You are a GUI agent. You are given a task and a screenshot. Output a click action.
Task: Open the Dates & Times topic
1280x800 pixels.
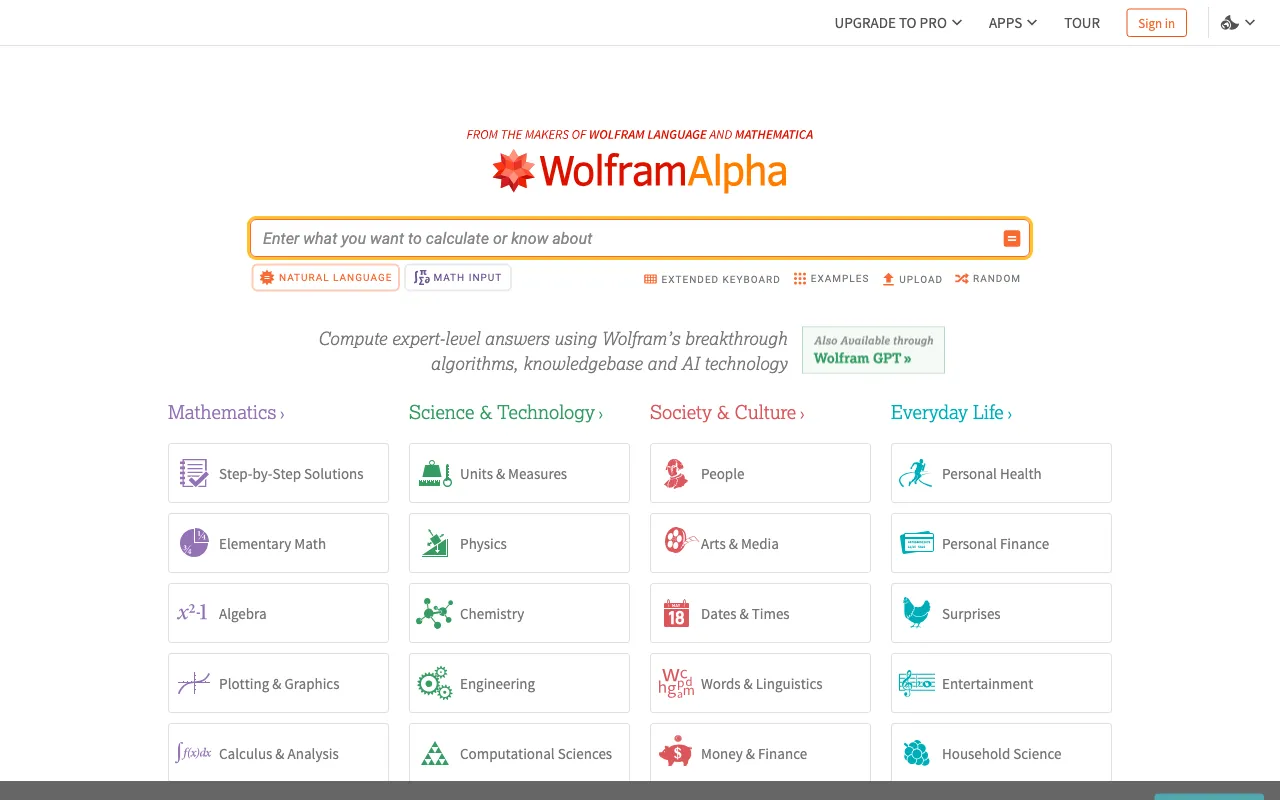coord(760,613)
